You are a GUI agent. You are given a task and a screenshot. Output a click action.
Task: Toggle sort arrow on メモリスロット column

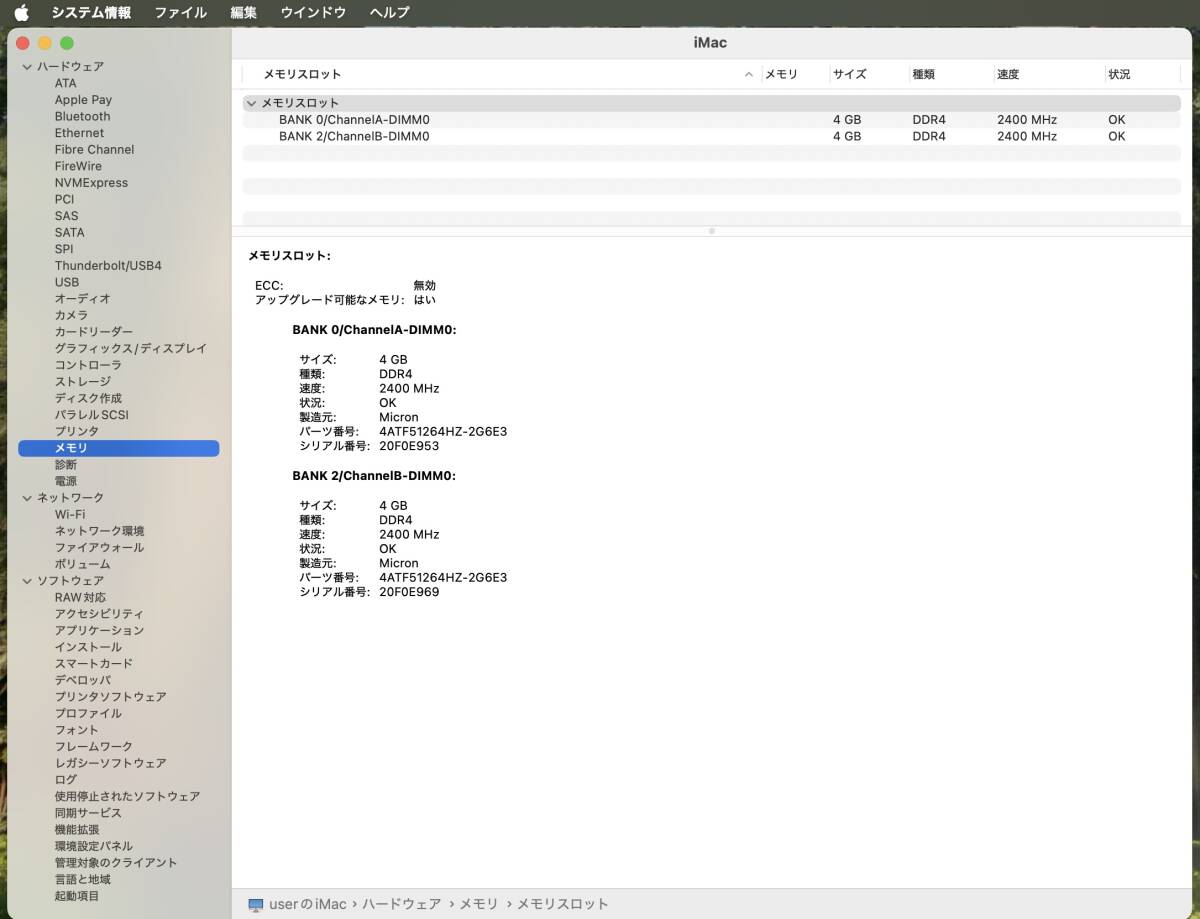coord(749,74)
